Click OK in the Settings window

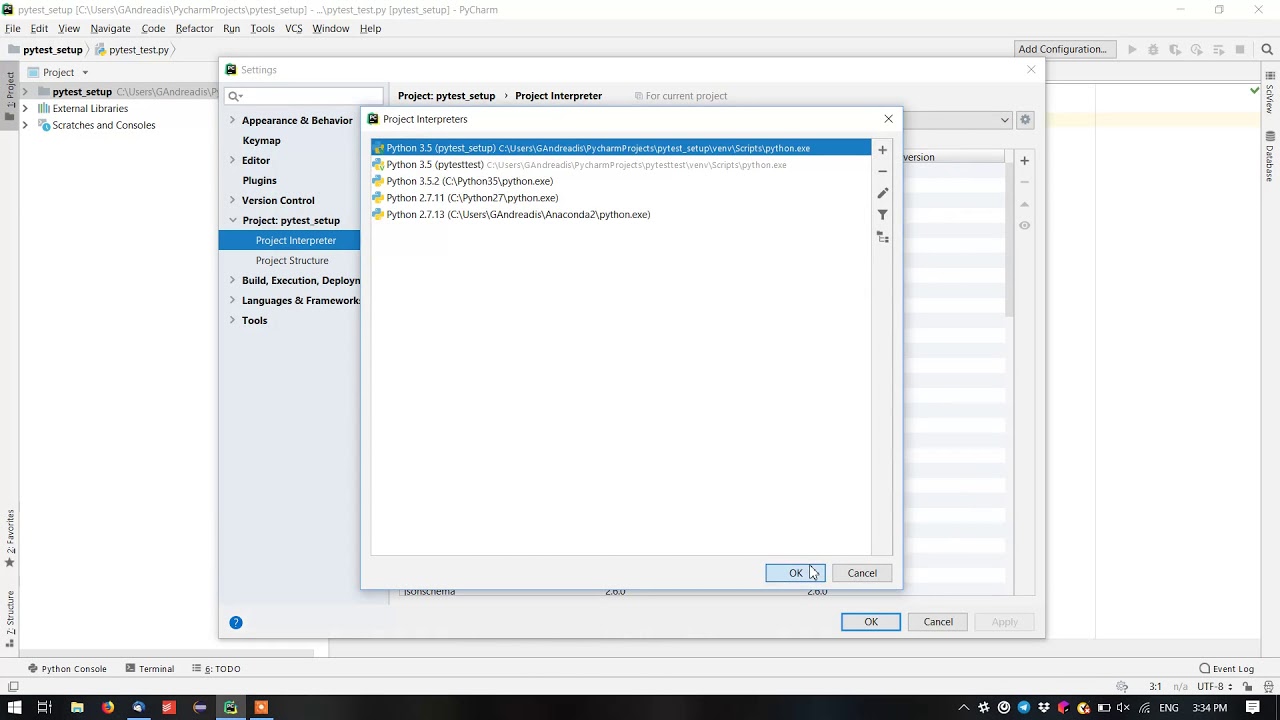(871, 622)
